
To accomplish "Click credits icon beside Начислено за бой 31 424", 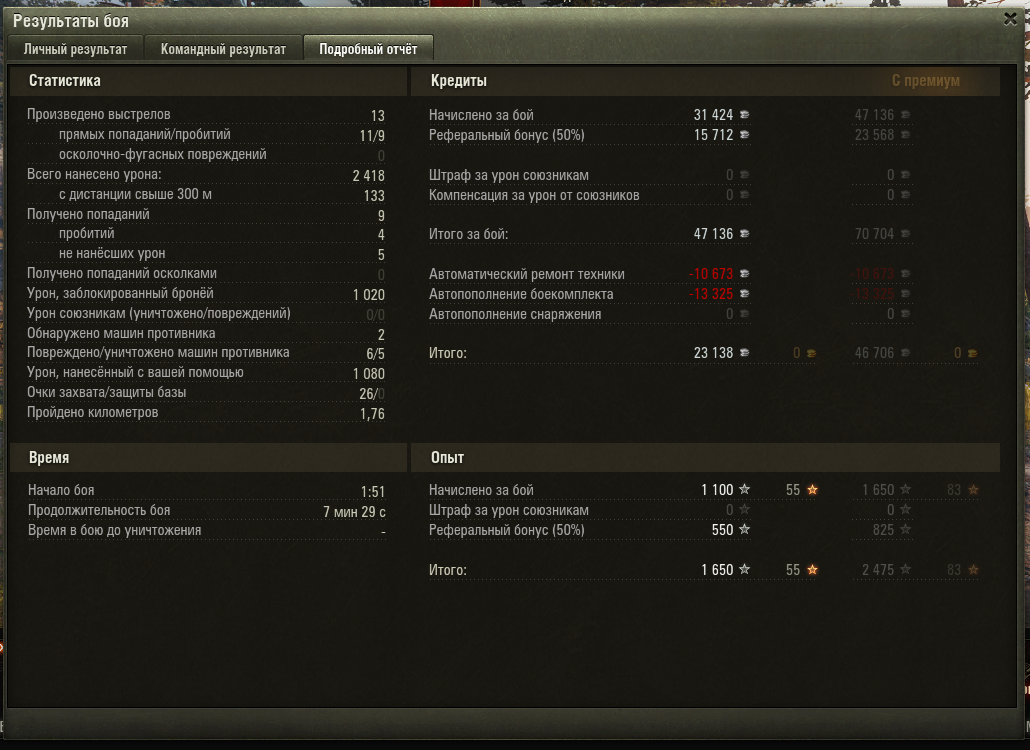I will (744, 114).
